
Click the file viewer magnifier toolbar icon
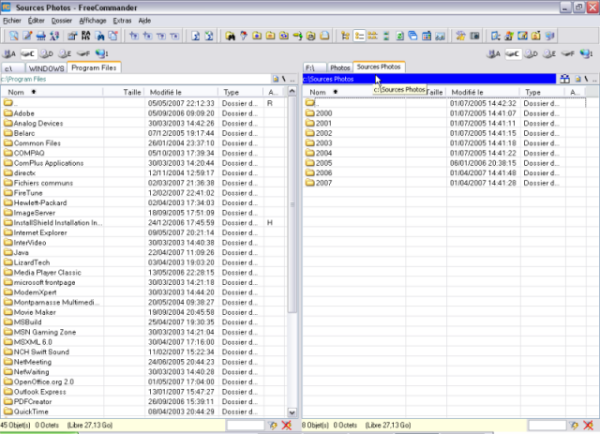tap(14, 36)
